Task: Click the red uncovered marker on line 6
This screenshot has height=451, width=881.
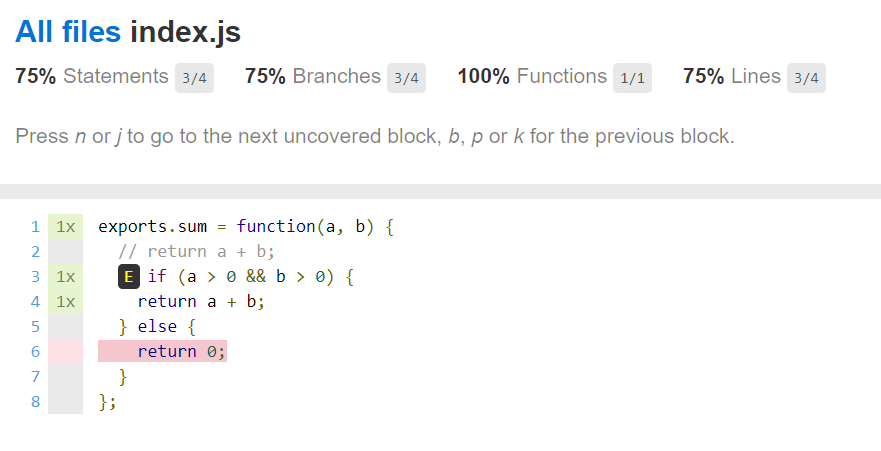Action: tap(66, 352)
